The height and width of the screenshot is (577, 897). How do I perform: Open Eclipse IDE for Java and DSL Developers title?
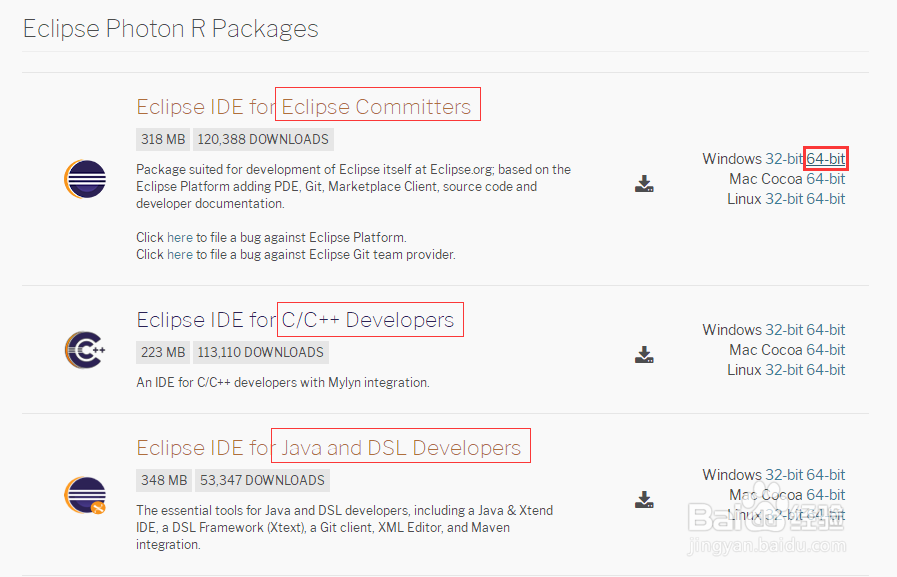pyautogui.click(x=328, y=447)
